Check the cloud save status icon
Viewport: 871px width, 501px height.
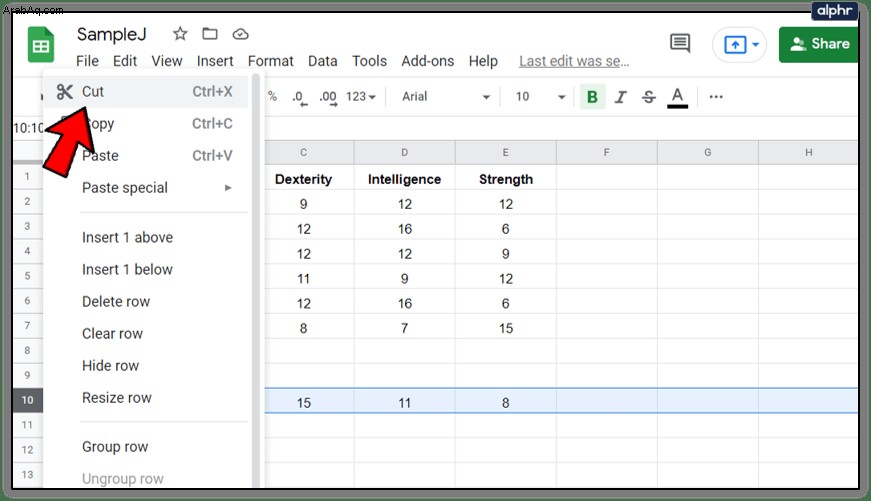coord(240,34)
